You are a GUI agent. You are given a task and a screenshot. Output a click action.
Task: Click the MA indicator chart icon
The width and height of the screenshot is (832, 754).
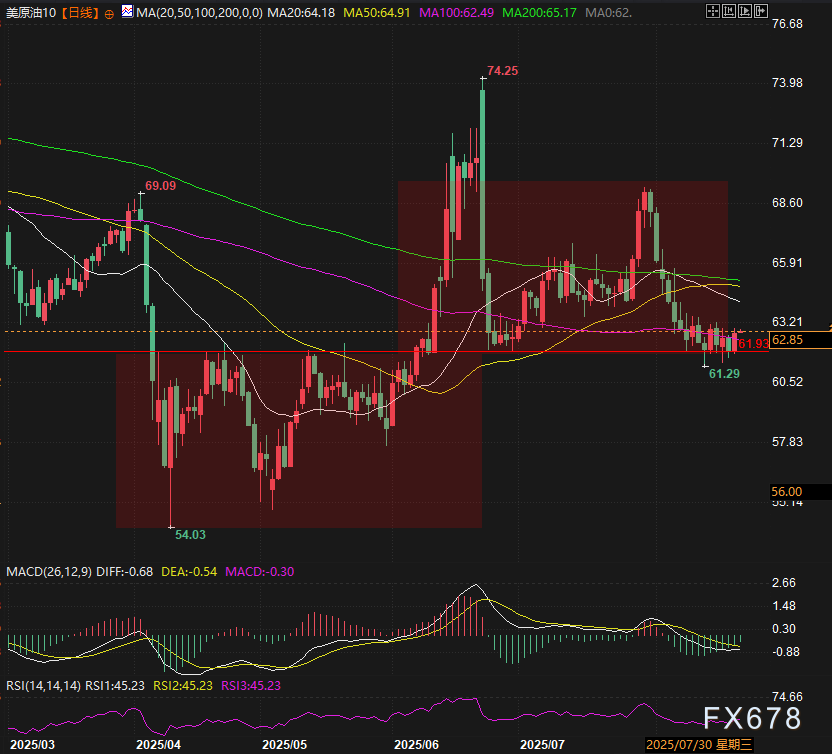pos(126,13)
